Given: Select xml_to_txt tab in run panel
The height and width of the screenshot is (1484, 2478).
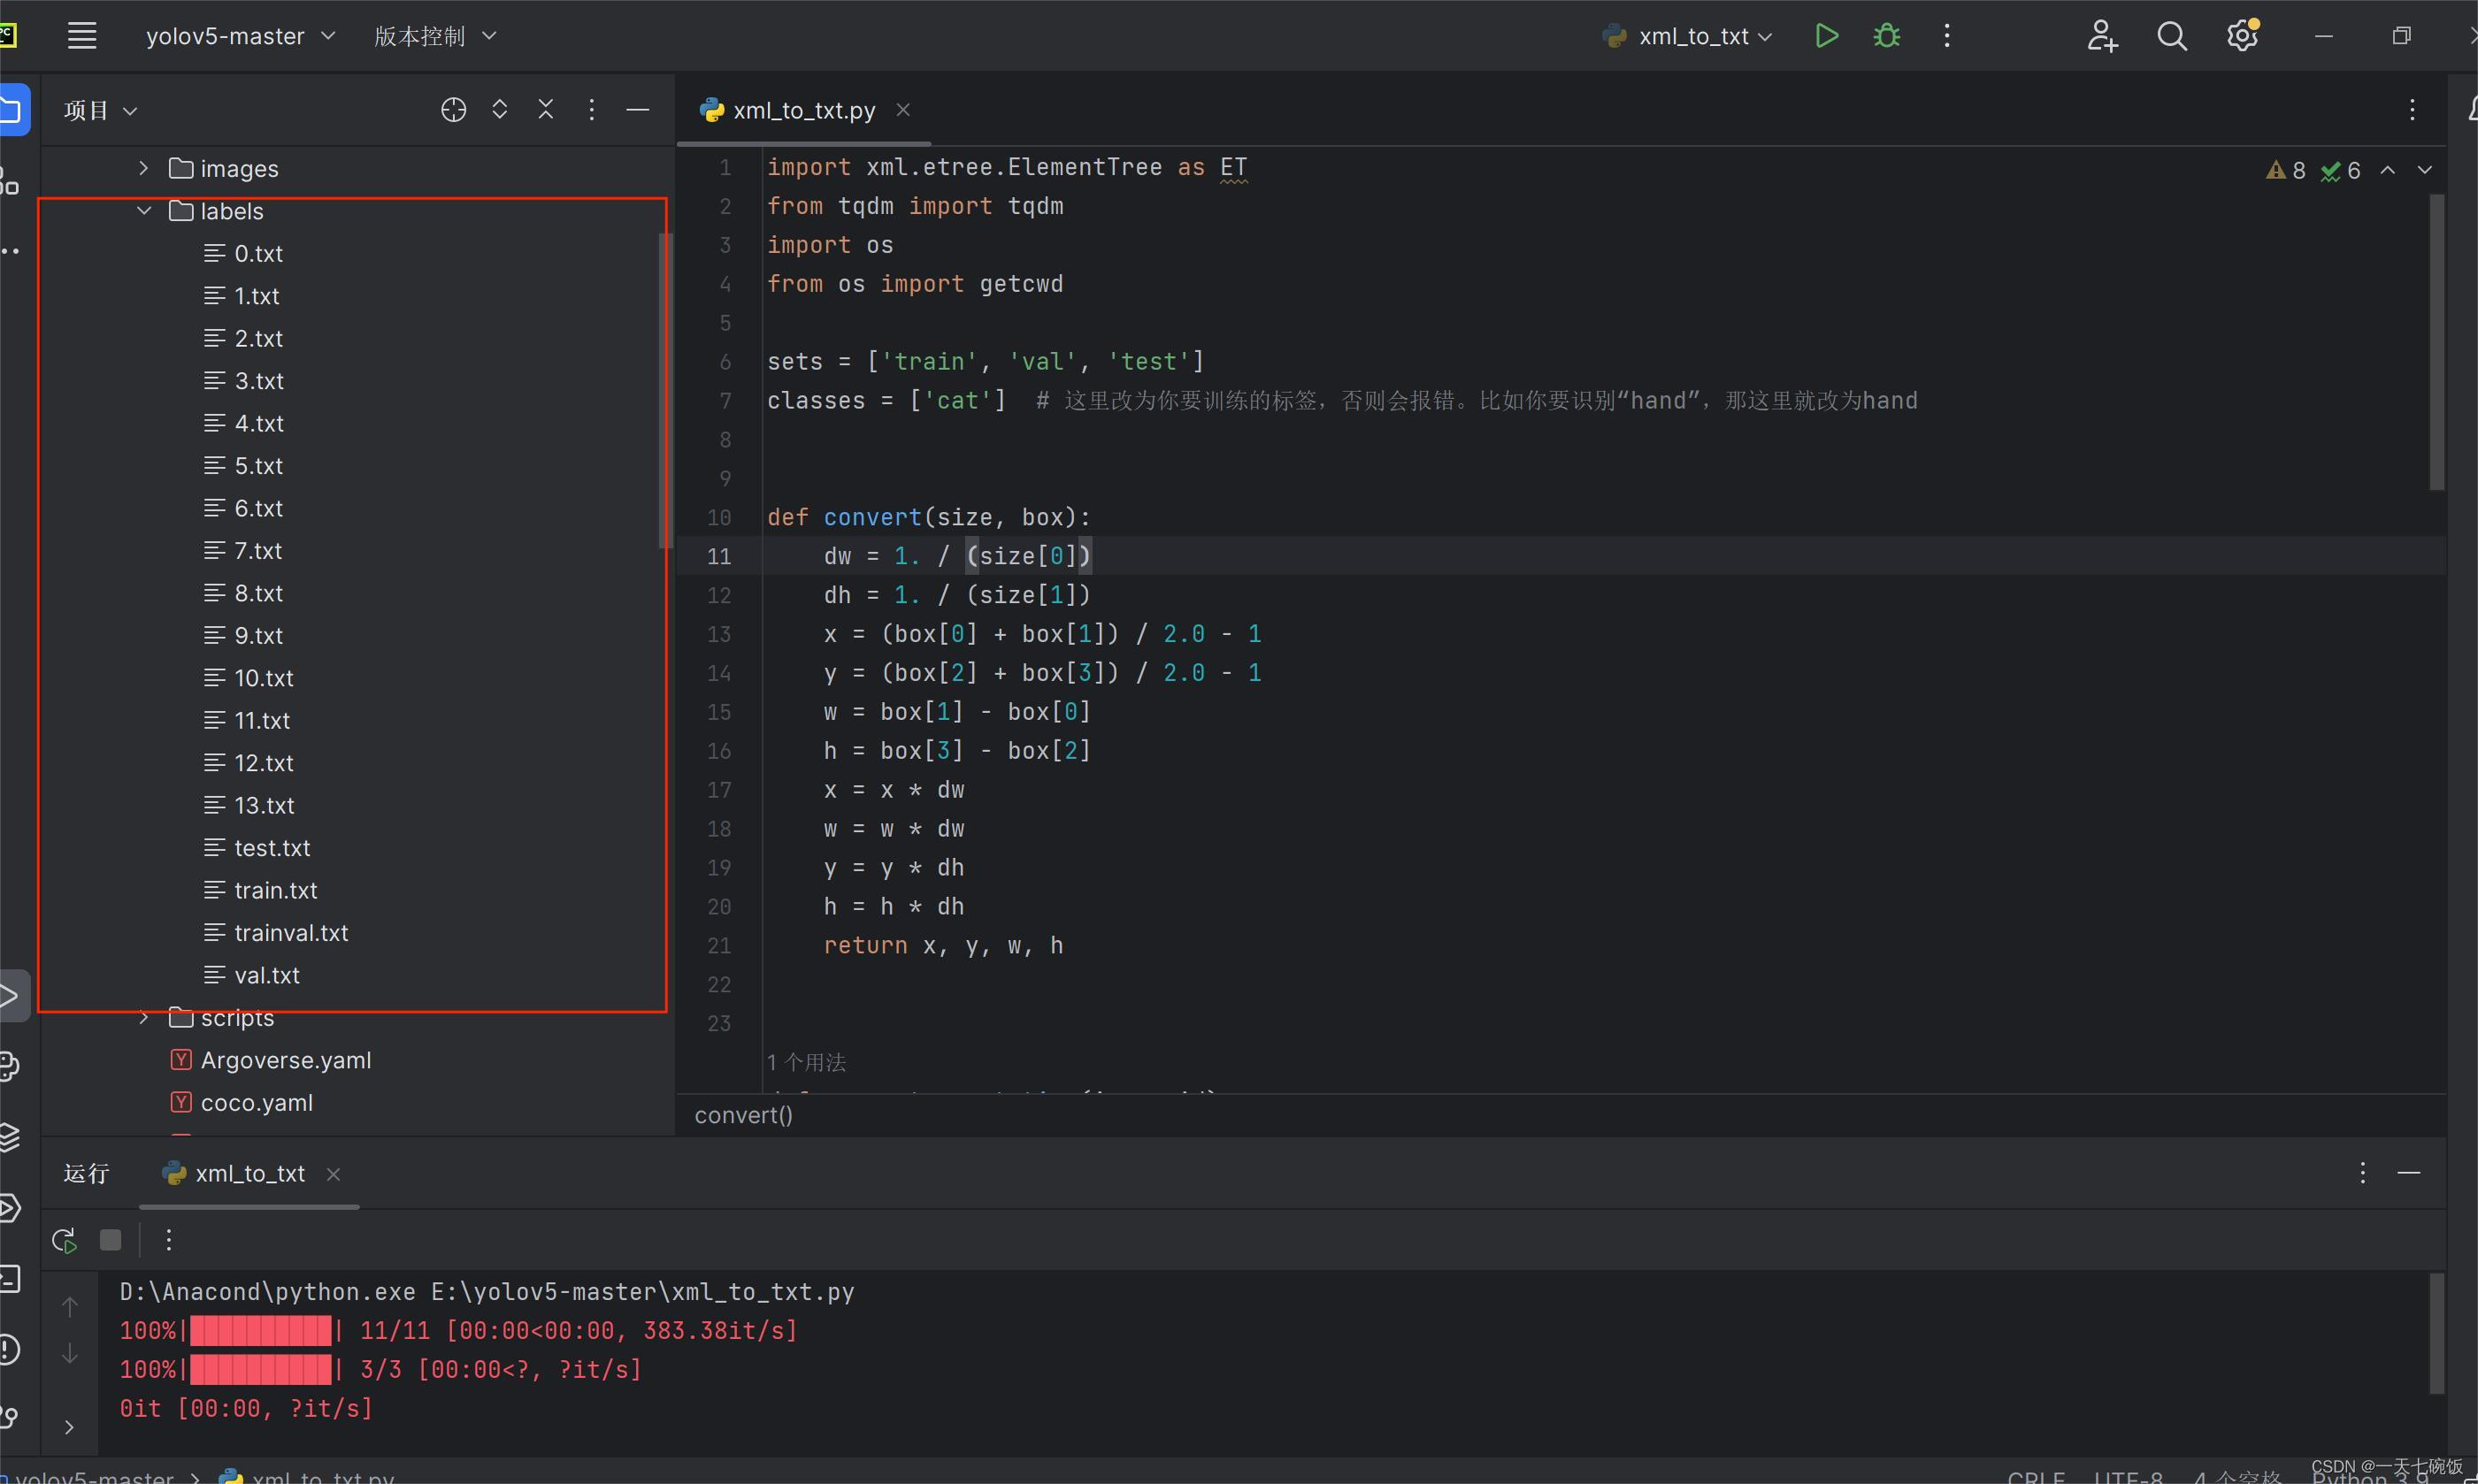Looking at the screenshot, I should coord(249,1174).
